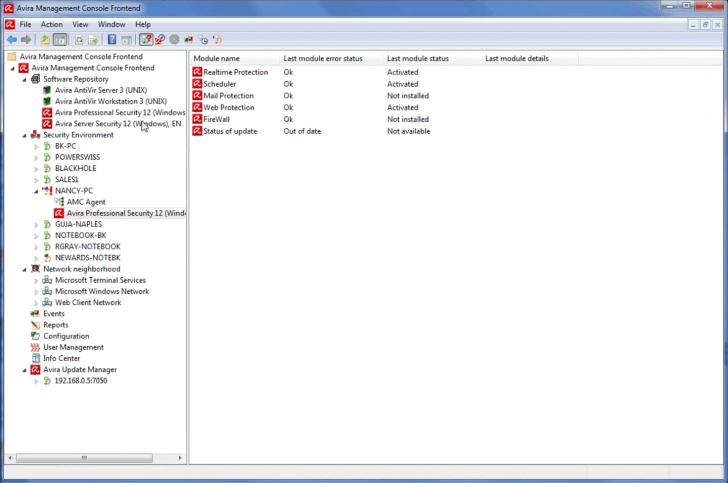Click the last orange arrow toolbar icon
The width and height of the screenshot is (728, 483).
pyautogui.click(x=217, y=40)
